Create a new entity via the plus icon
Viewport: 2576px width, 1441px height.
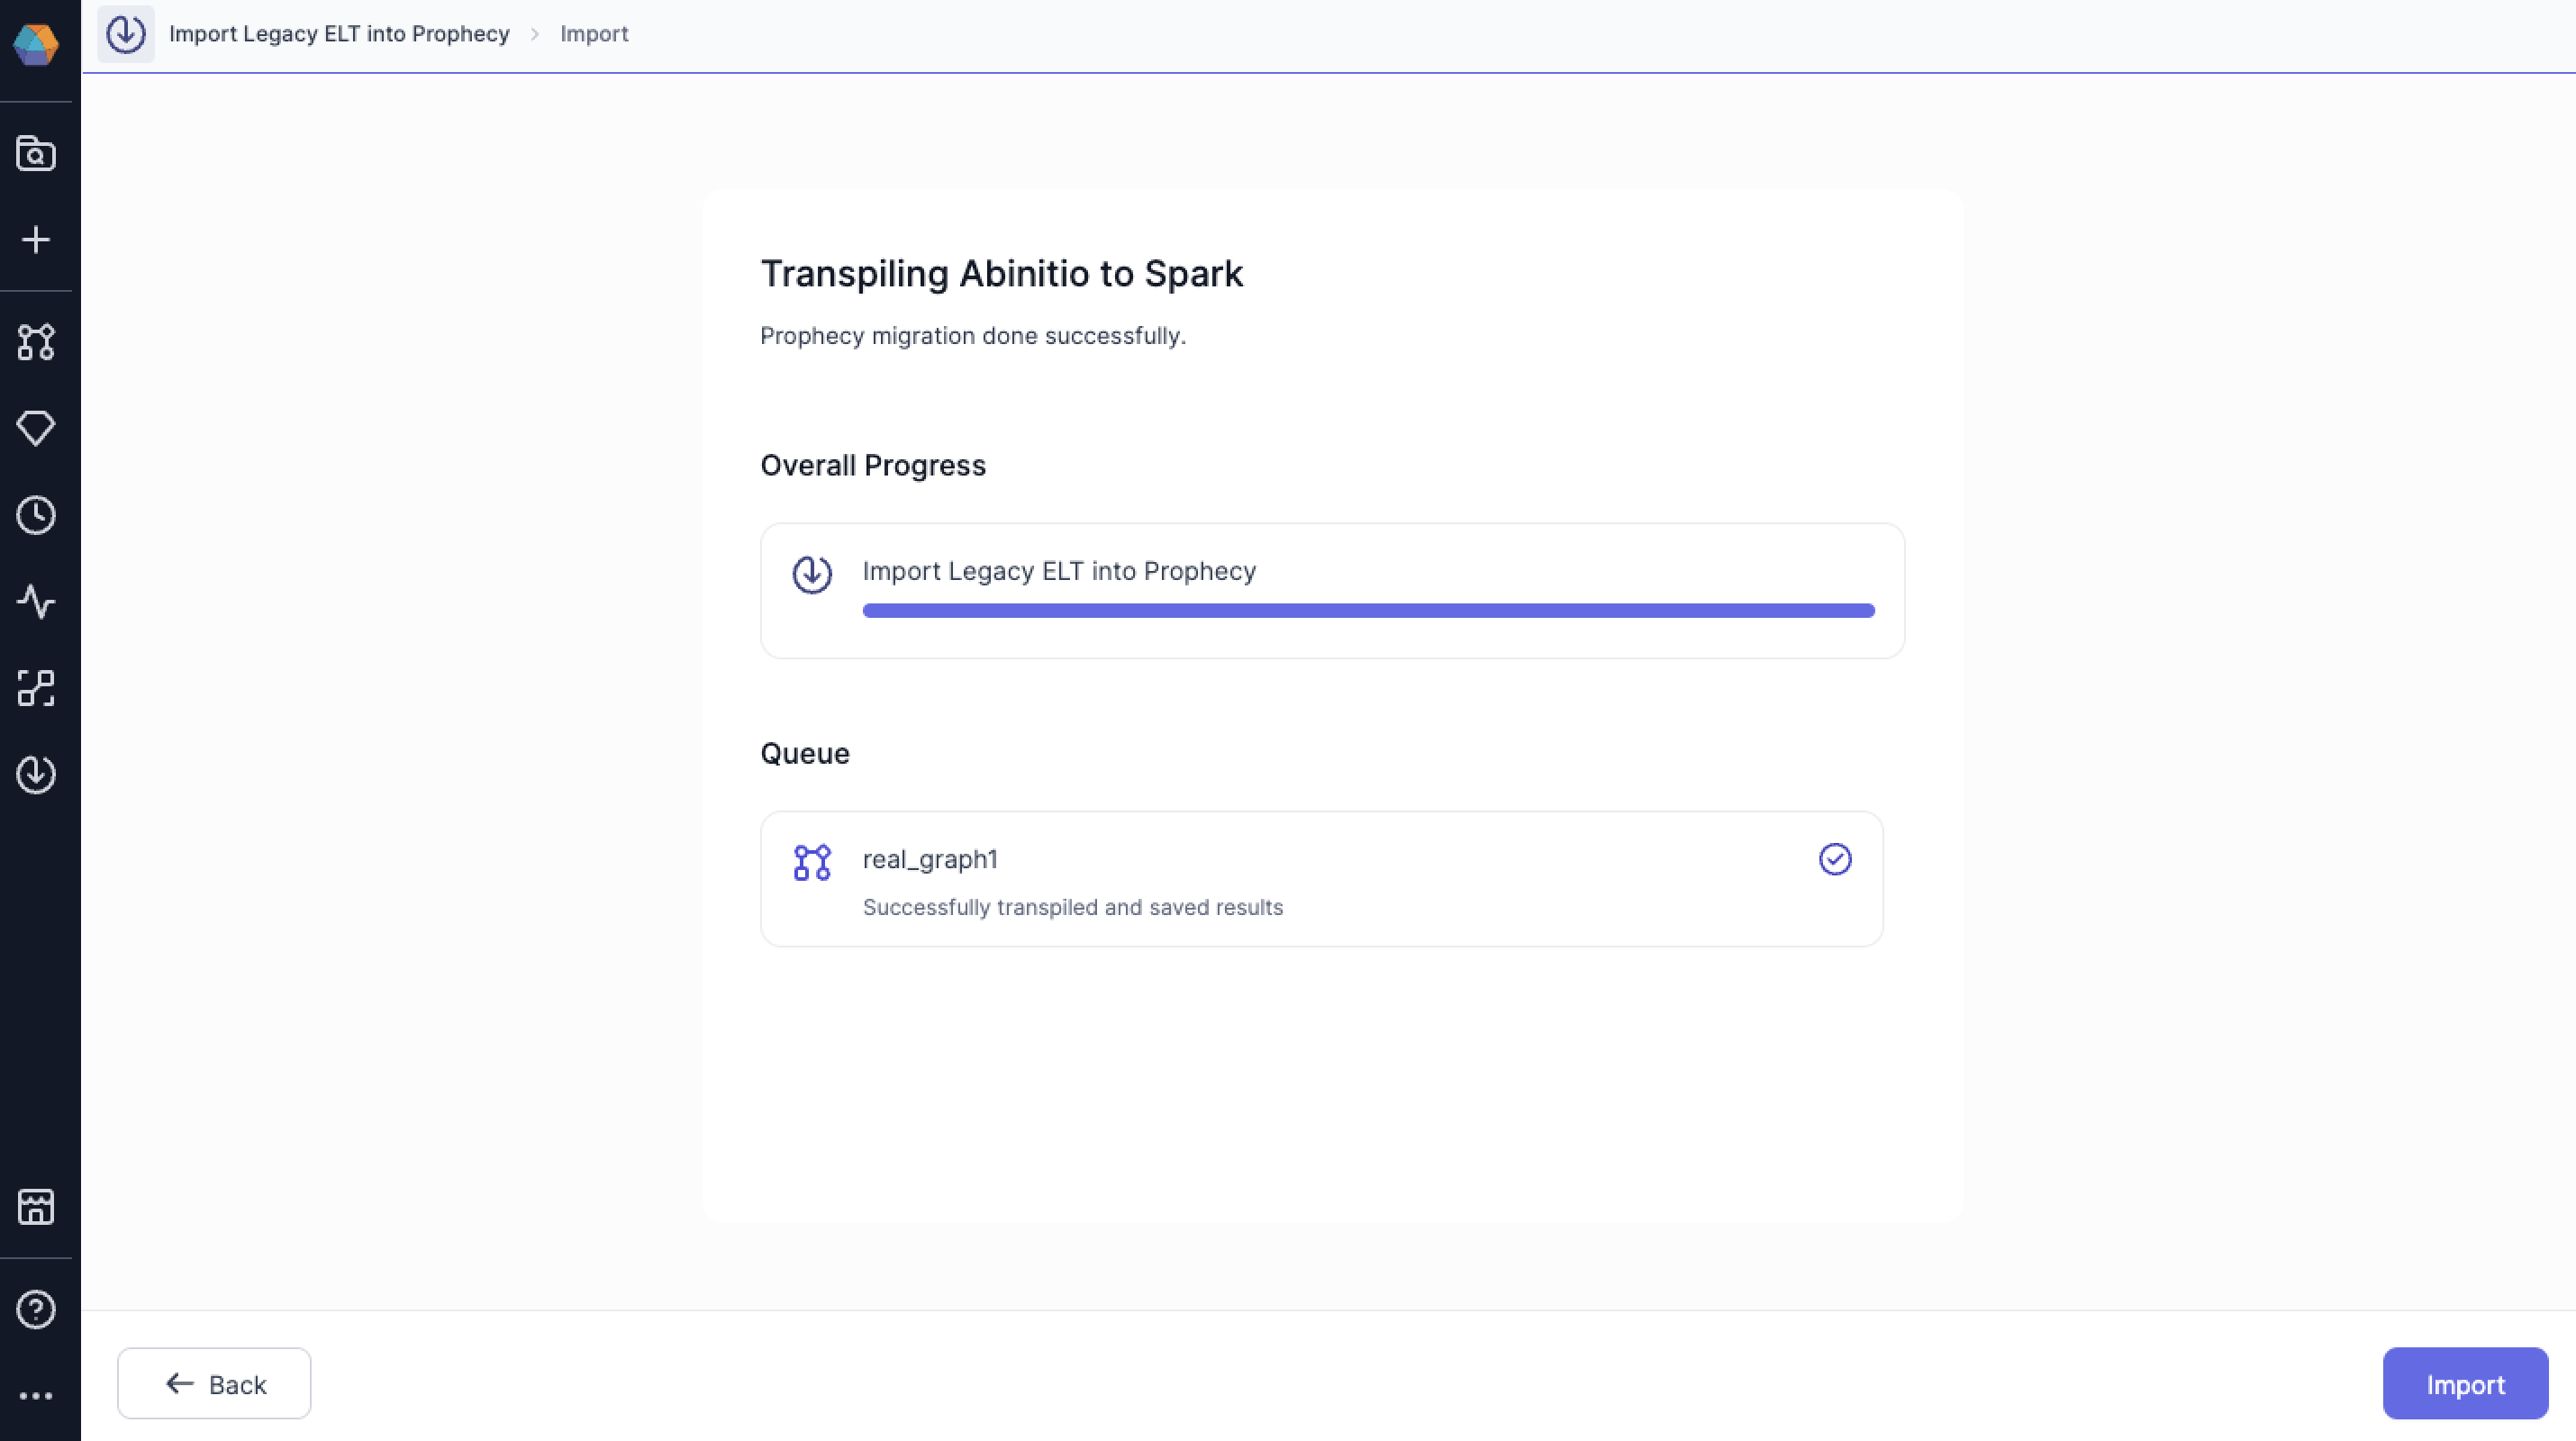[36, 239]
